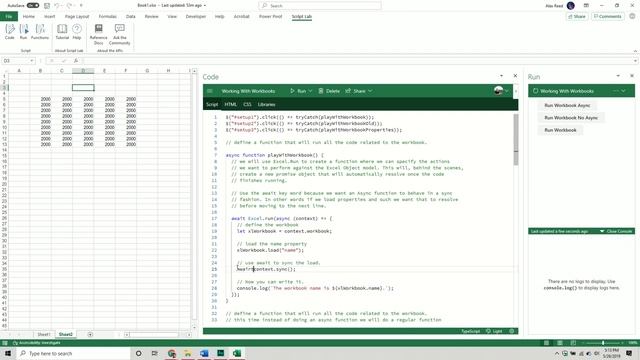Click the Windows taskbar search box
Image resolution: width=640 pixels, height=360 pixels.
(73, 353)
